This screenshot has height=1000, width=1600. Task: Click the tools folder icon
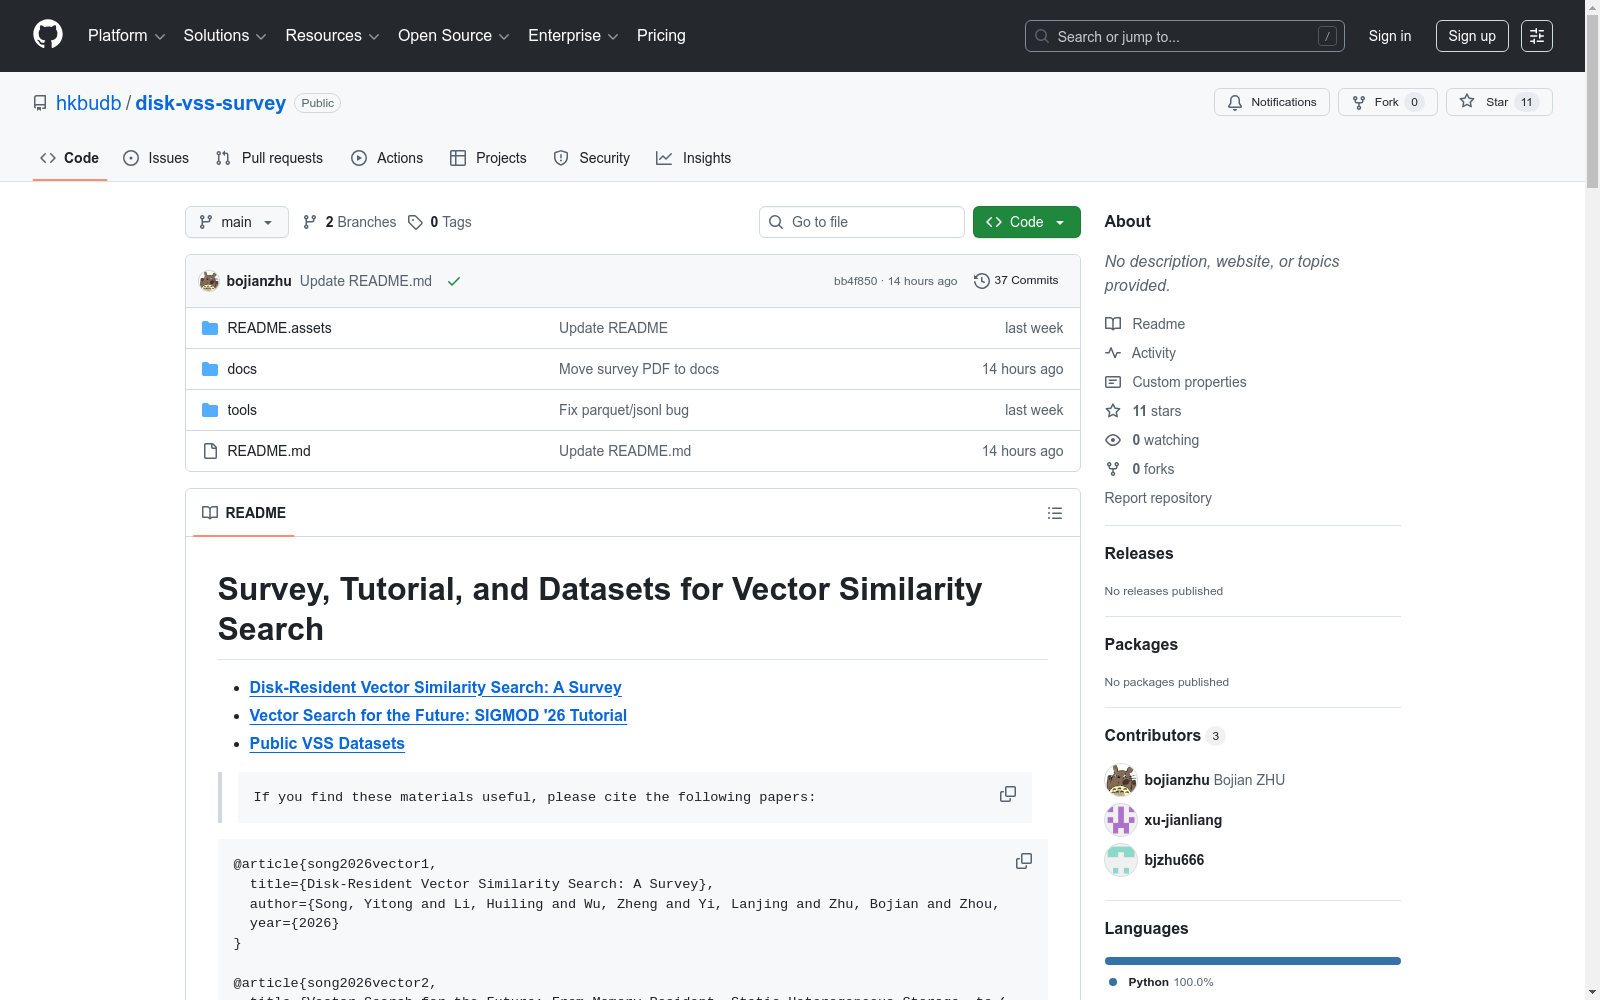tap(210, 410)
